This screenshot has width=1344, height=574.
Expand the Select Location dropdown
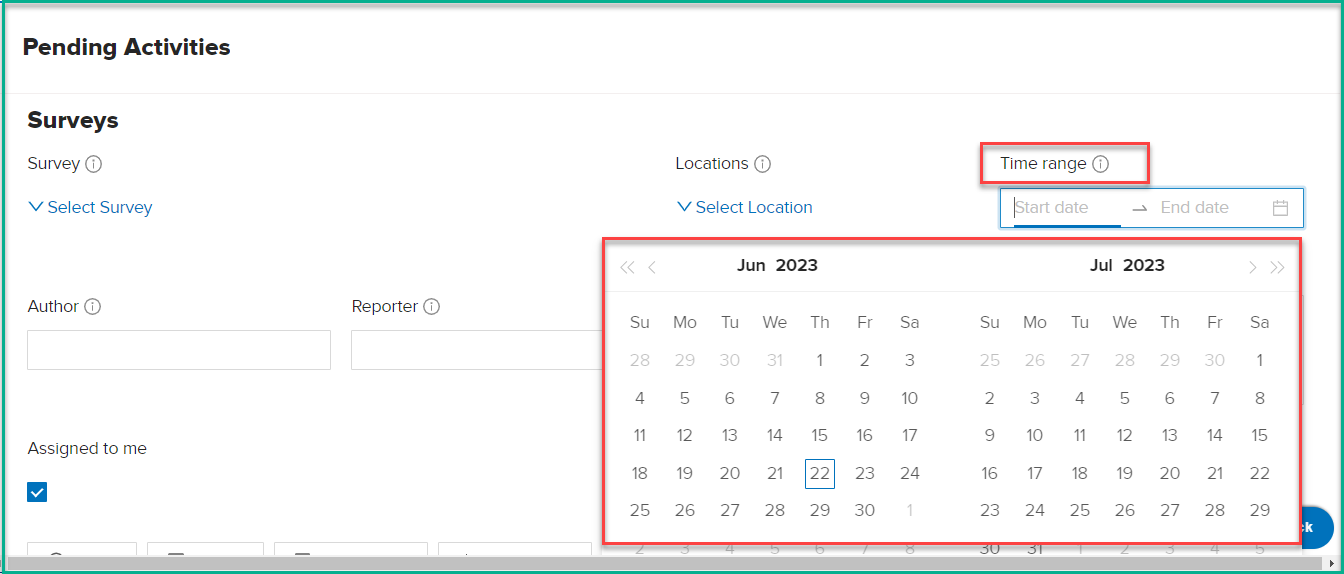point(745,207)
